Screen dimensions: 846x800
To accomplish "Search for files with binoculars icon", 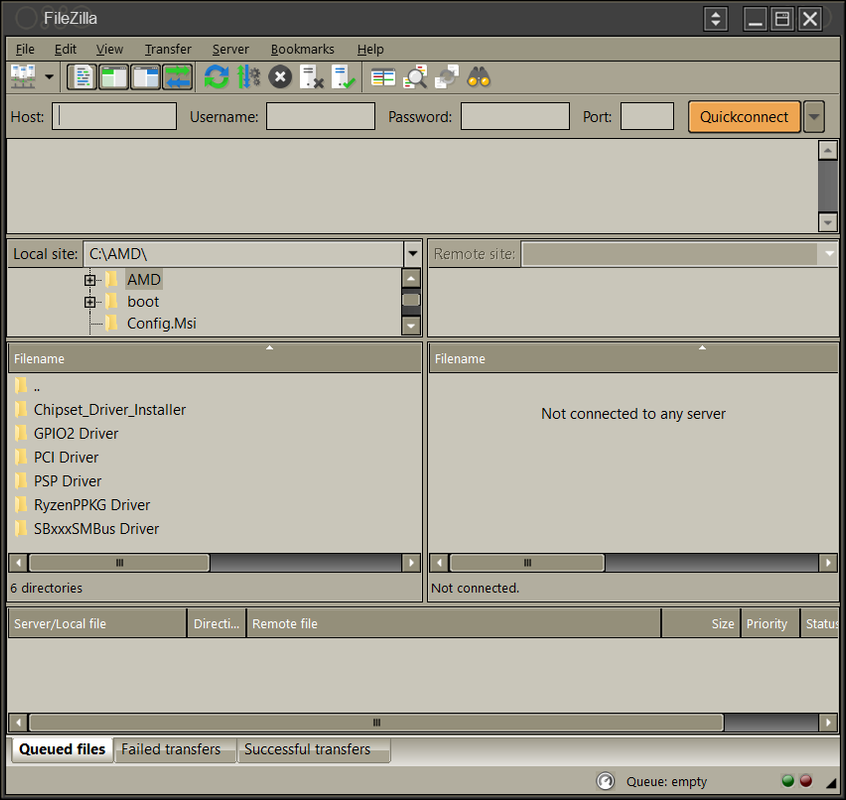I will click(x=479, y=77).
